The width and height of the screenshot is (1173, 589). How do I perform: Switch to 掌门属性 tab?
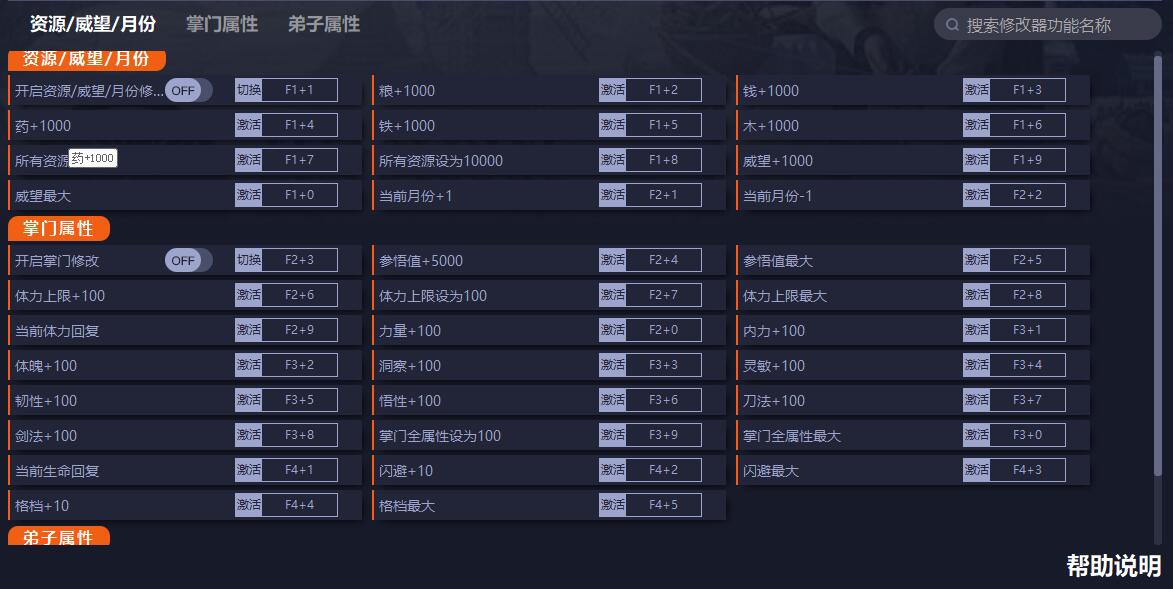(222, 24)
